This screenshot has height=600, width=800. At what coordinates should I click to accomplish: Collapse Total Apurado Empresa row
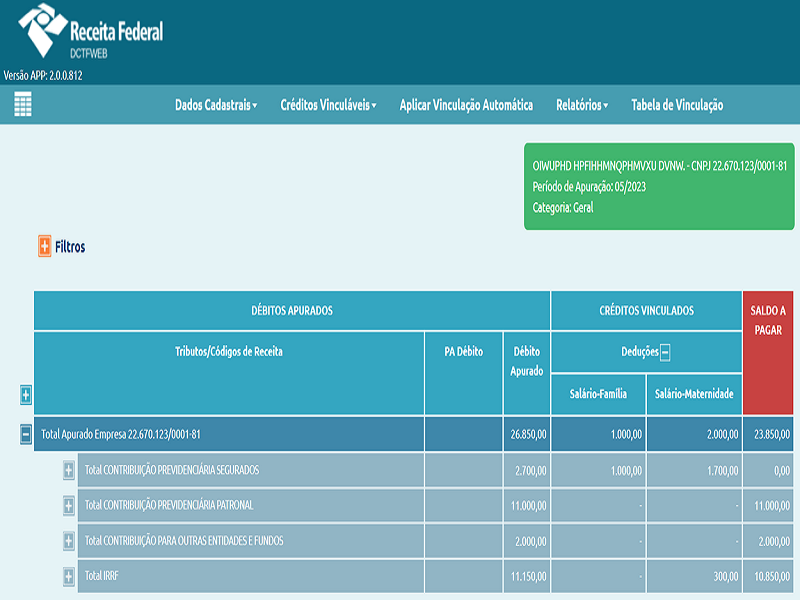click(x=26, y=434)
